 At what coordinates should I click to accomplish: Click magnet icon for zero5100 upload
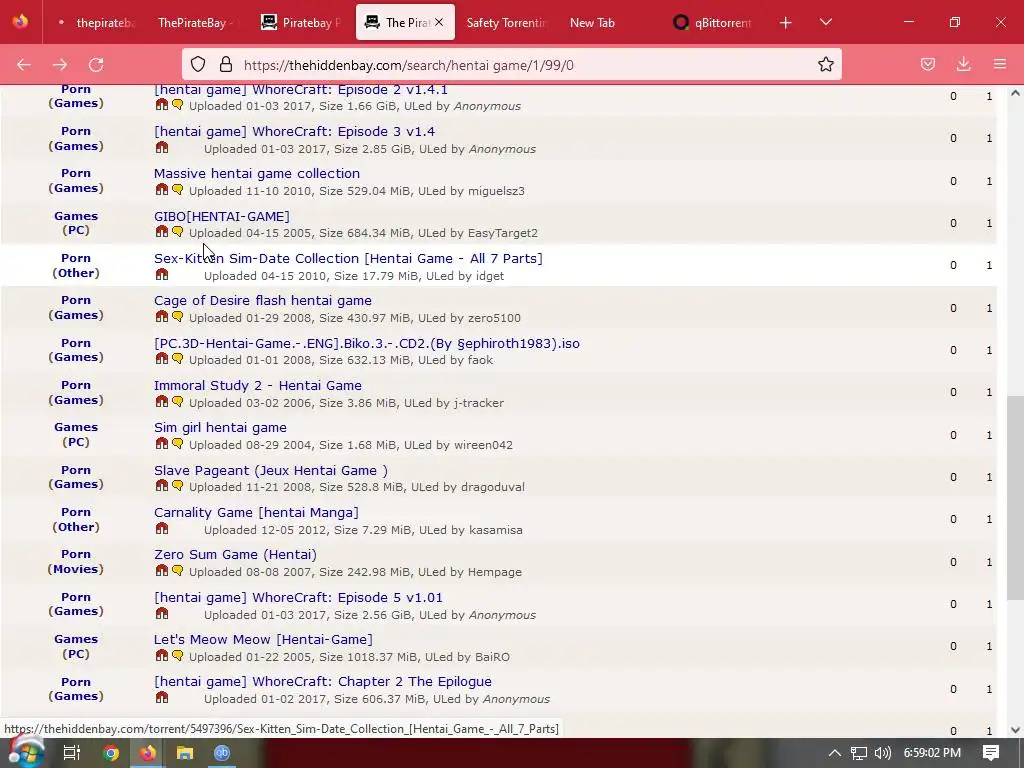pyautogui.click(x=162, y=316)
